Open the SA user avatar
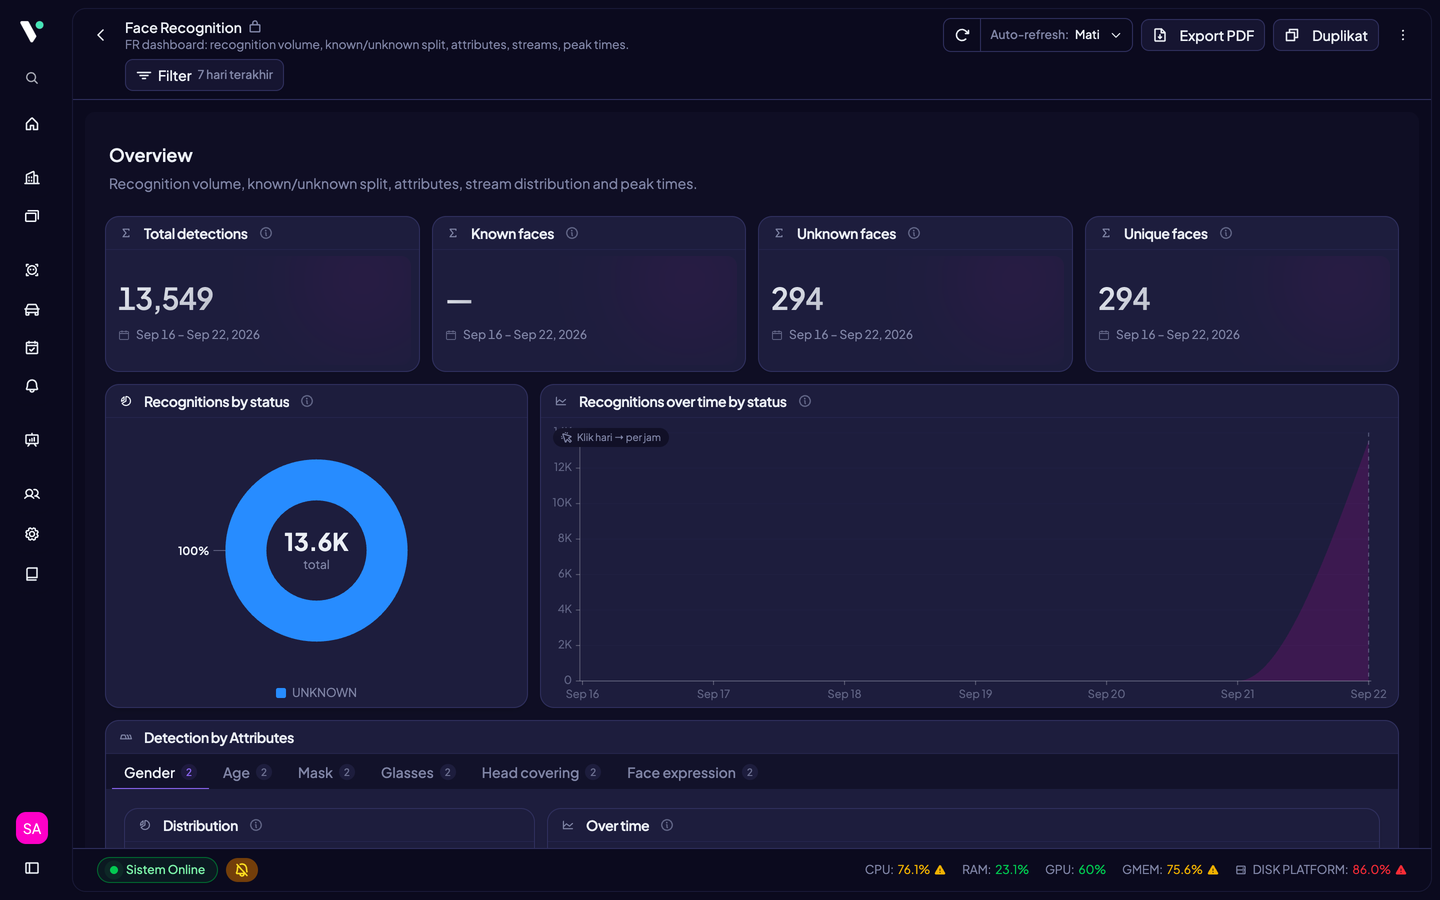 coord(32,828)
